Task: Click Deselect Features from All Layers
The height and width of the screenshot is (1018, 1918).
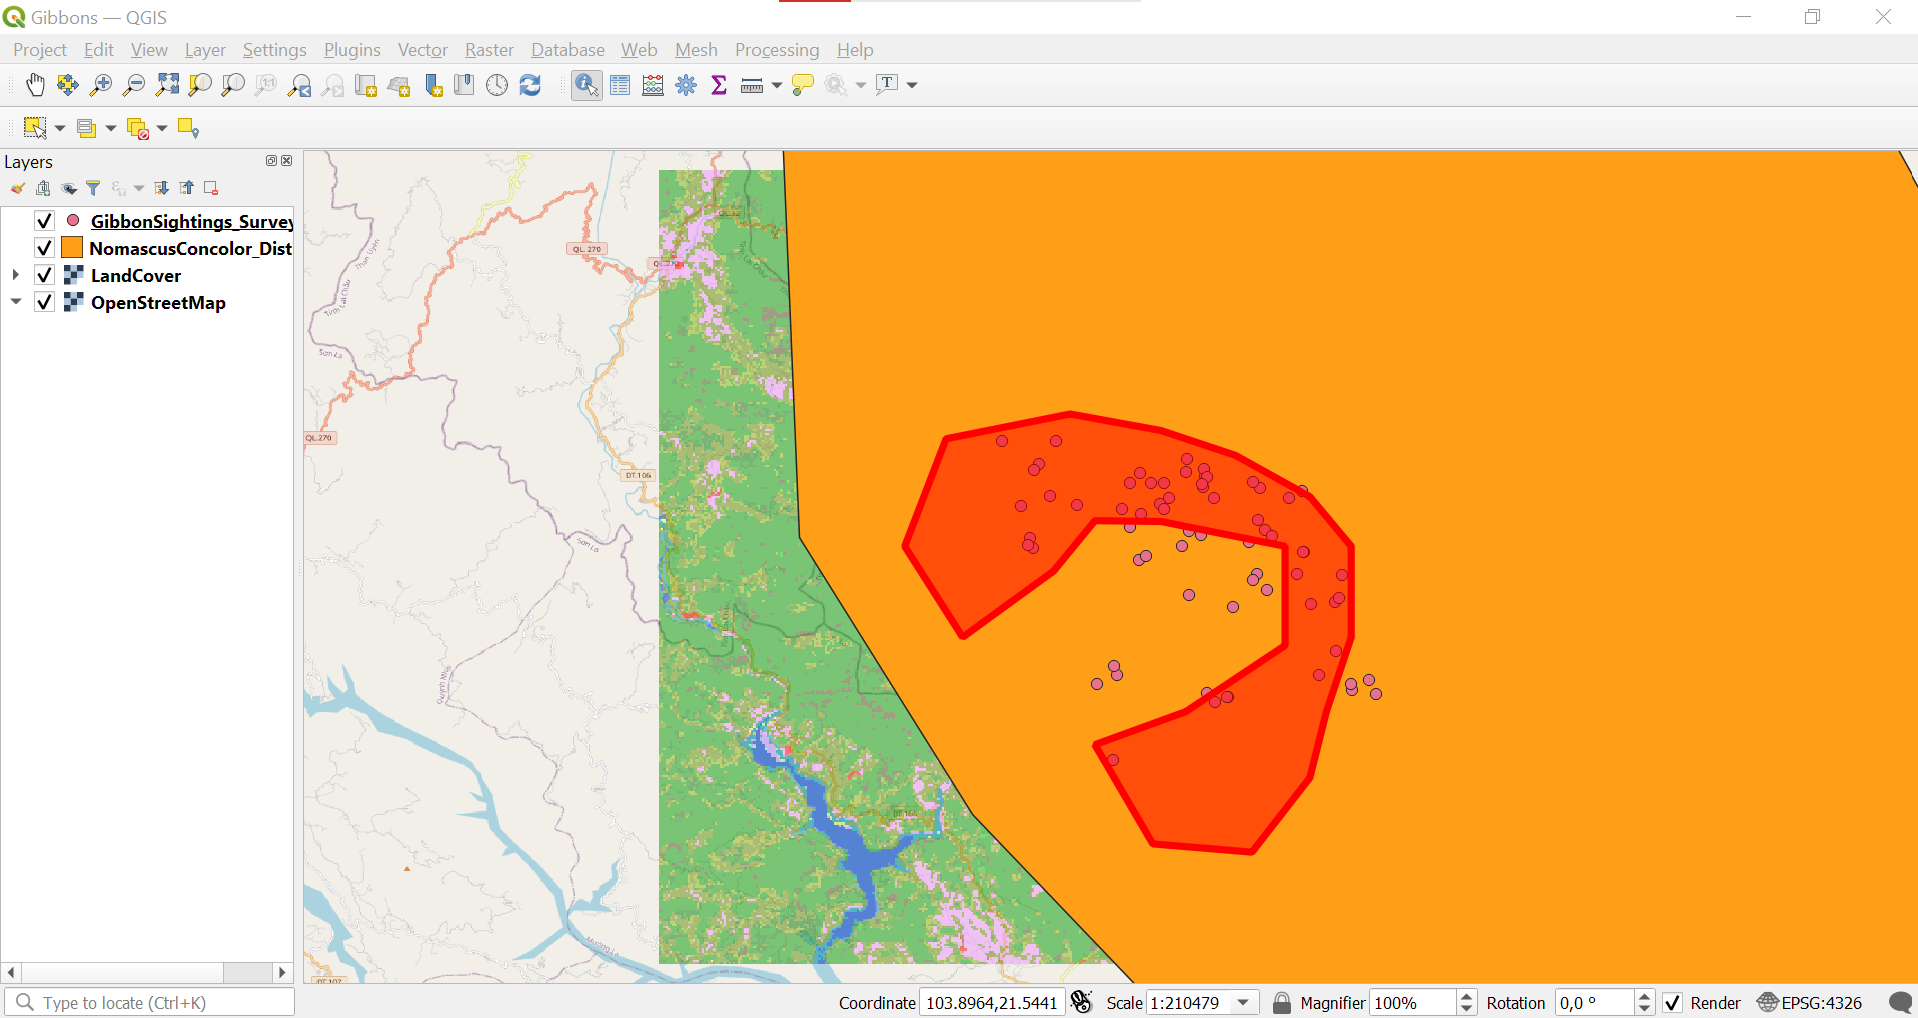Action: [137, 128]
